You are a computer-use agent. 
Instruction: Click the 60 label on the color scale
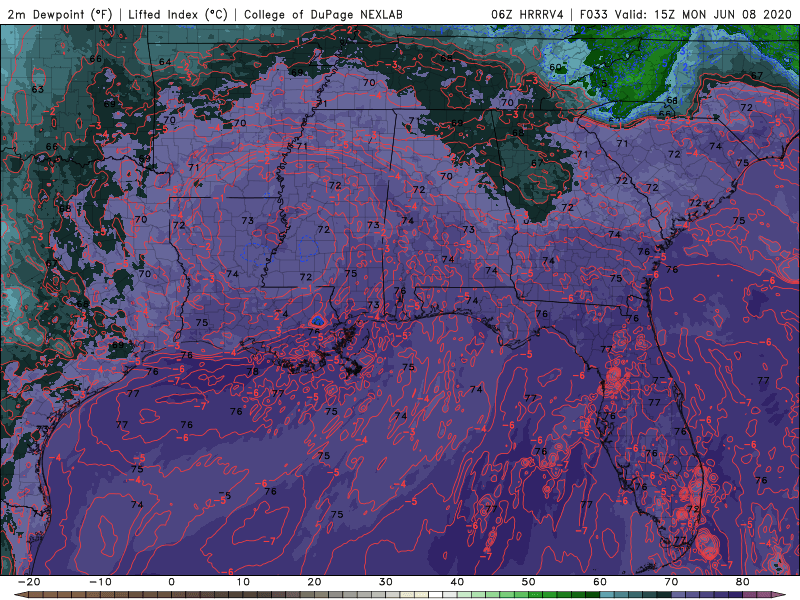600,582
